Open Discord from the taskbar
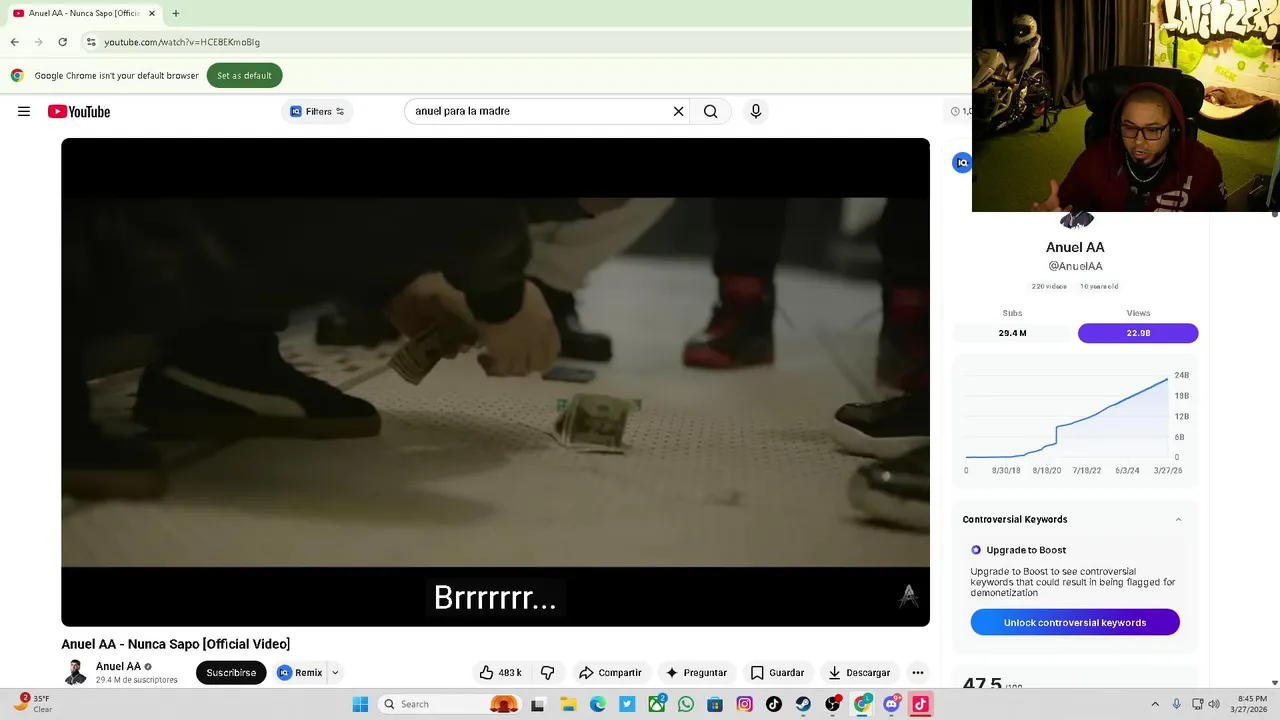1280x720 pixels. tap(891, 704)
